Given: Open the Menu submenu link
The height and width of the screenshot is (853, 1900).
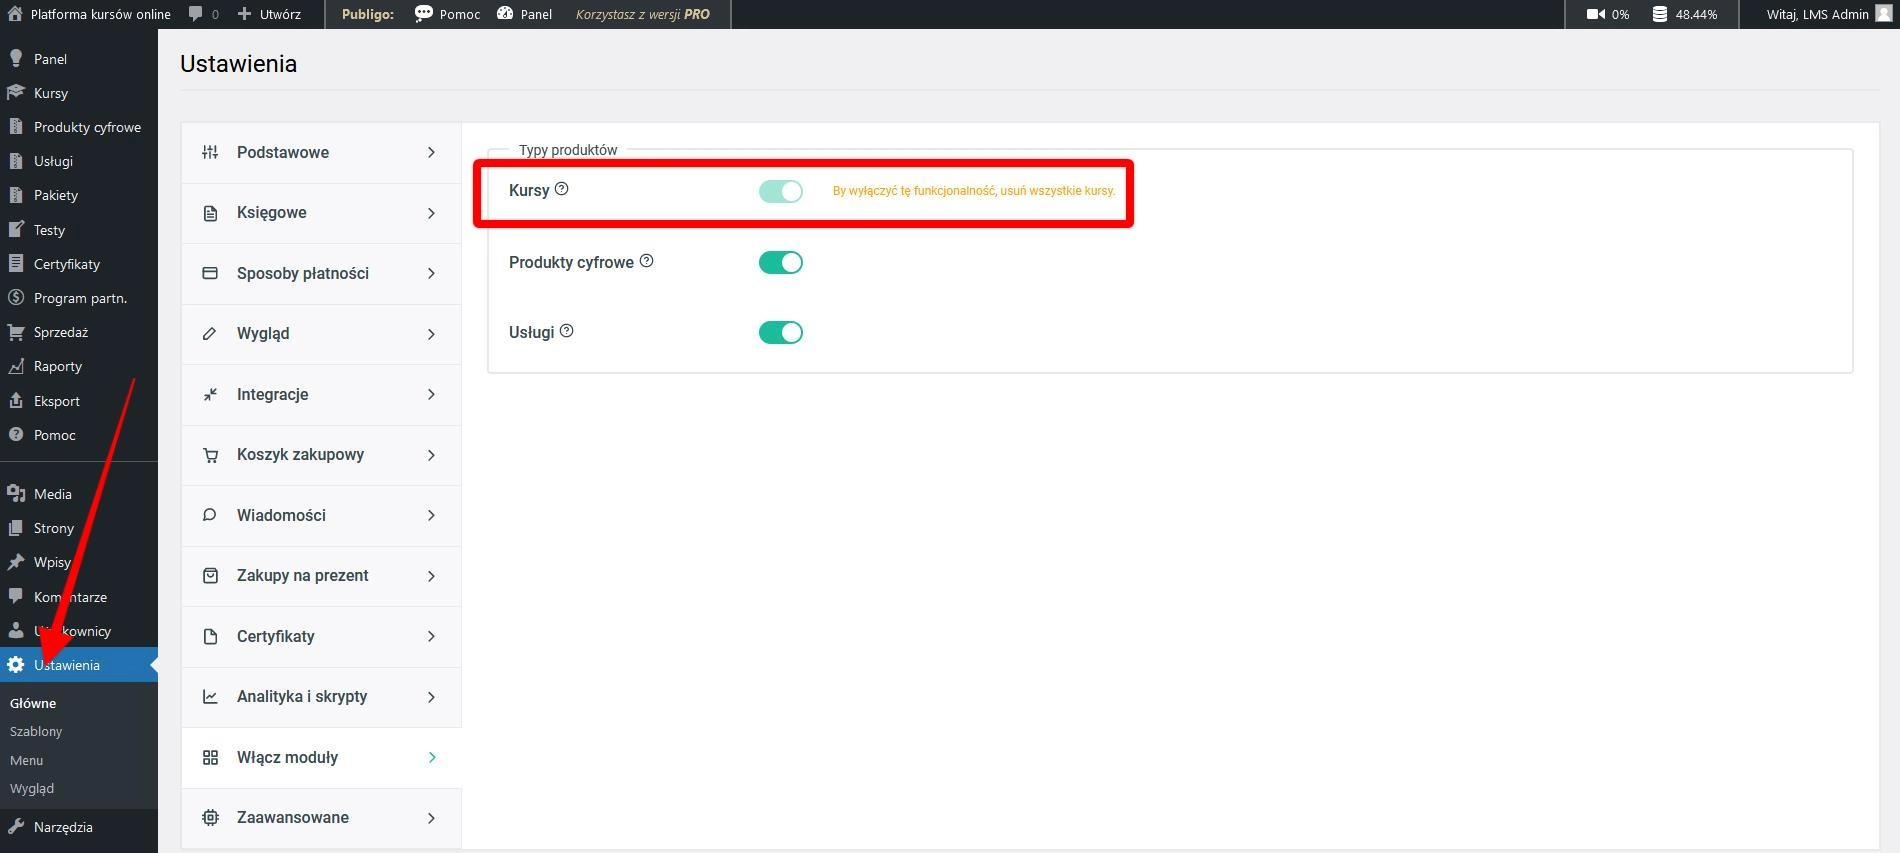Looking at the screenshot, I should coord(27,760).
